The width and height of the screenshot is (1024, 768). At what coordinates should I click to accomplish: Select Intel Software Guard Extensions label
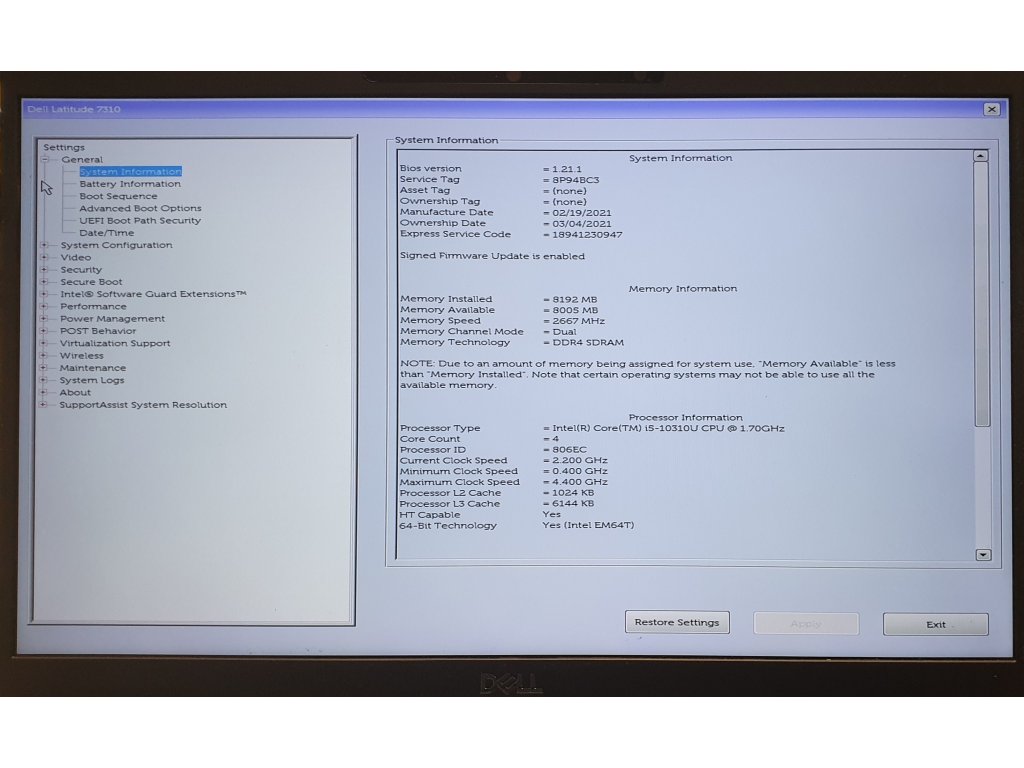coord(153,294)
